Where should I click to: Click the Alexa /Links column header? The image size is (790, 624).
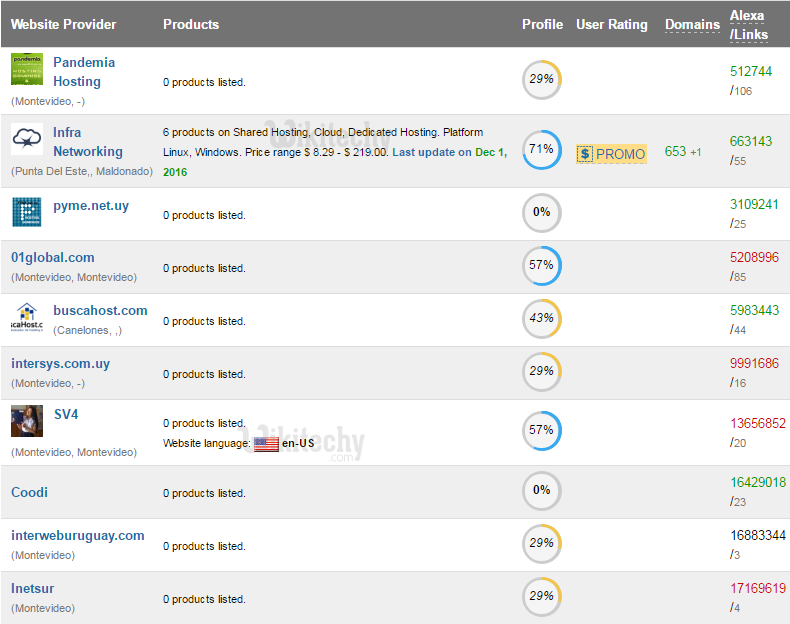click(749, 25)
